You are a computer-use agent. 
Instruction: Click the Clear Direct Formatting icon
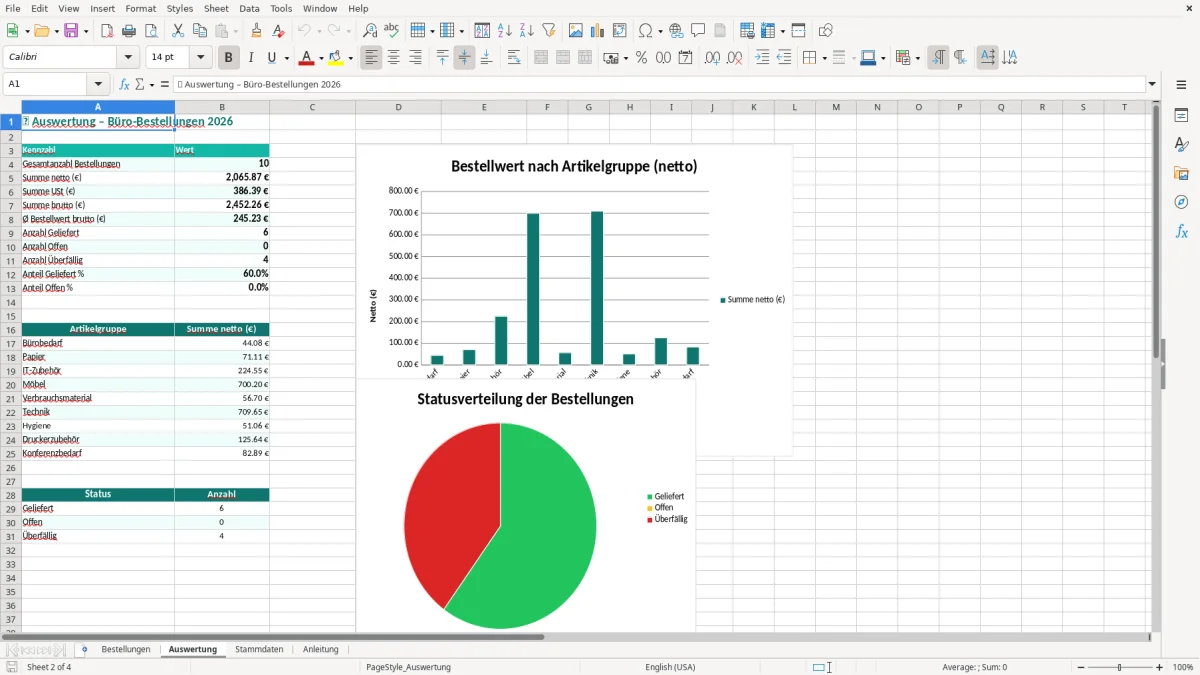pos(279,31)
